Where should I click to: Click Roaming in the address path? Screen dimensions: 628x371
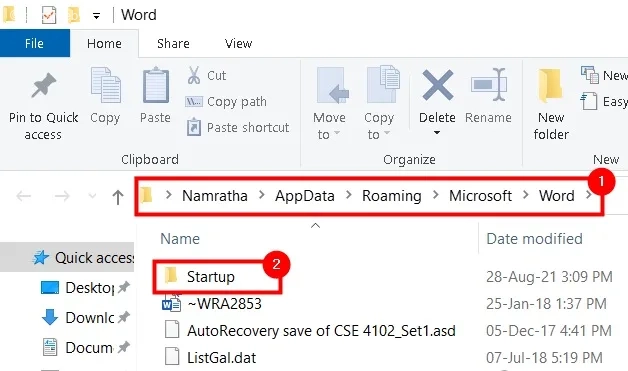click(392, 196)
